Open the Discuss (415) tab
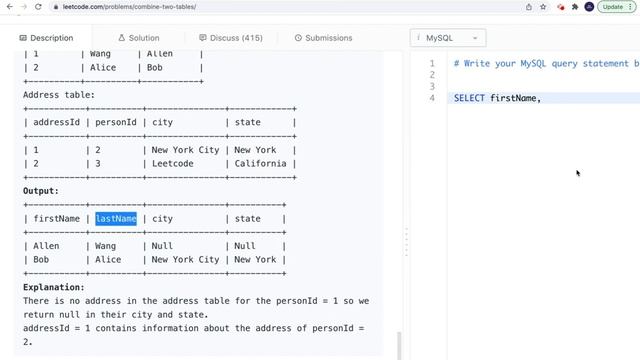The image size is (640, 360). 231,38
